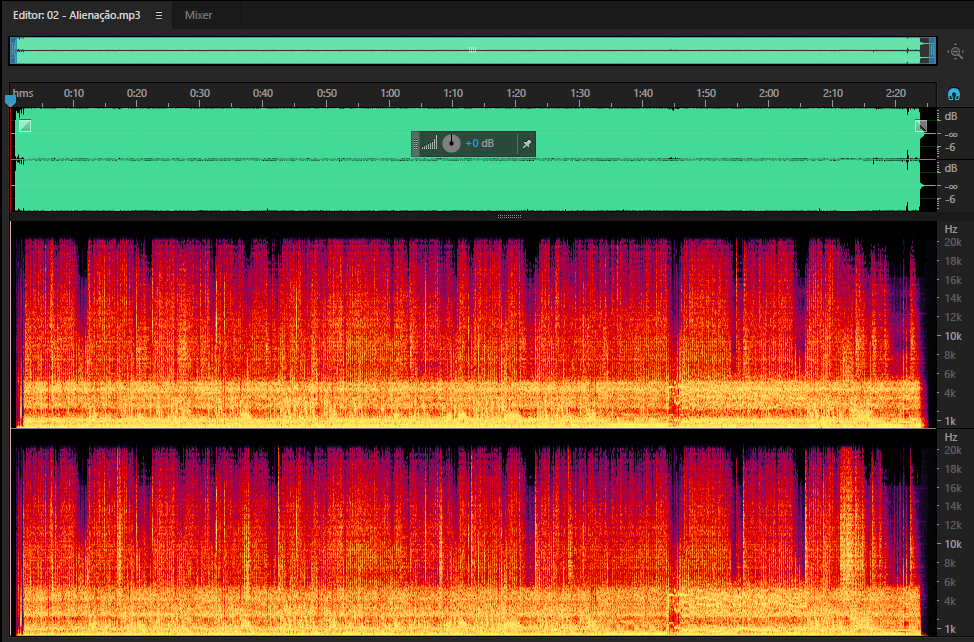974x642 pixels.
Task: Toggle the blue headphones spectral icon
Action: pos(954,94)
